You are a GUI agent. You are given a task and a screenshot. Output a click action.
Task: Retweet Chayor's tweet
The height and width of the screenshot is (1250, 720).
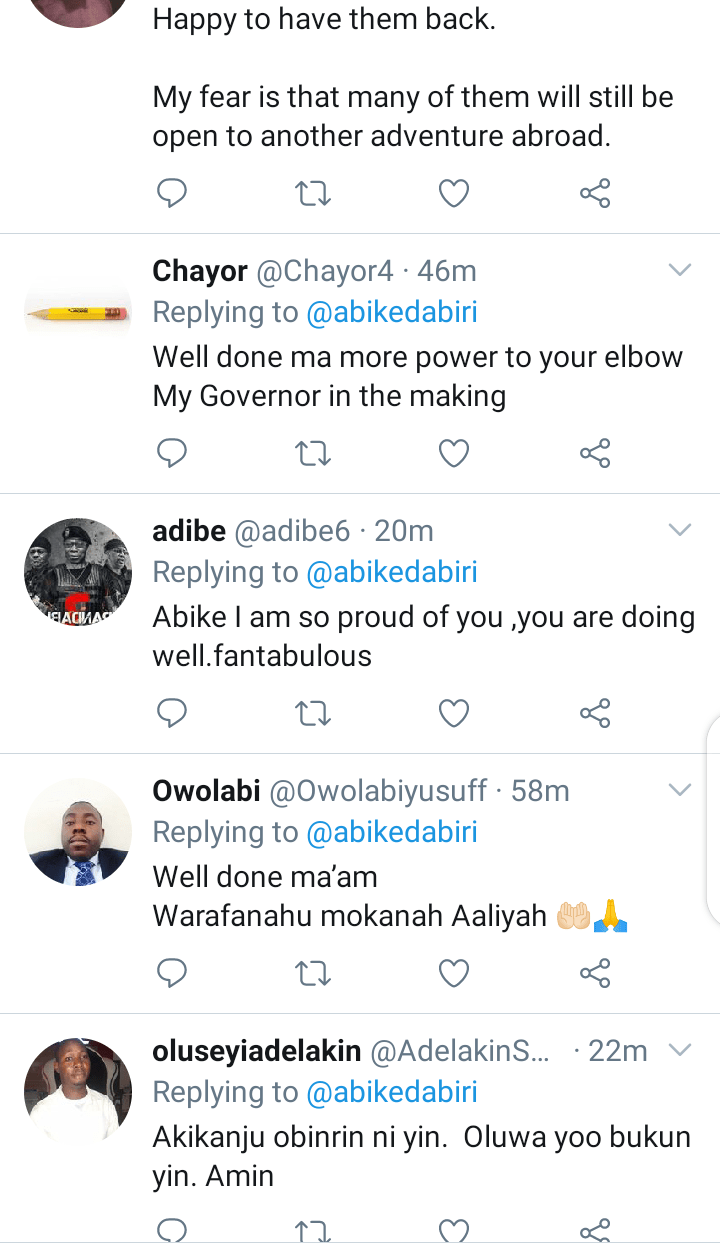coord(314,454)
